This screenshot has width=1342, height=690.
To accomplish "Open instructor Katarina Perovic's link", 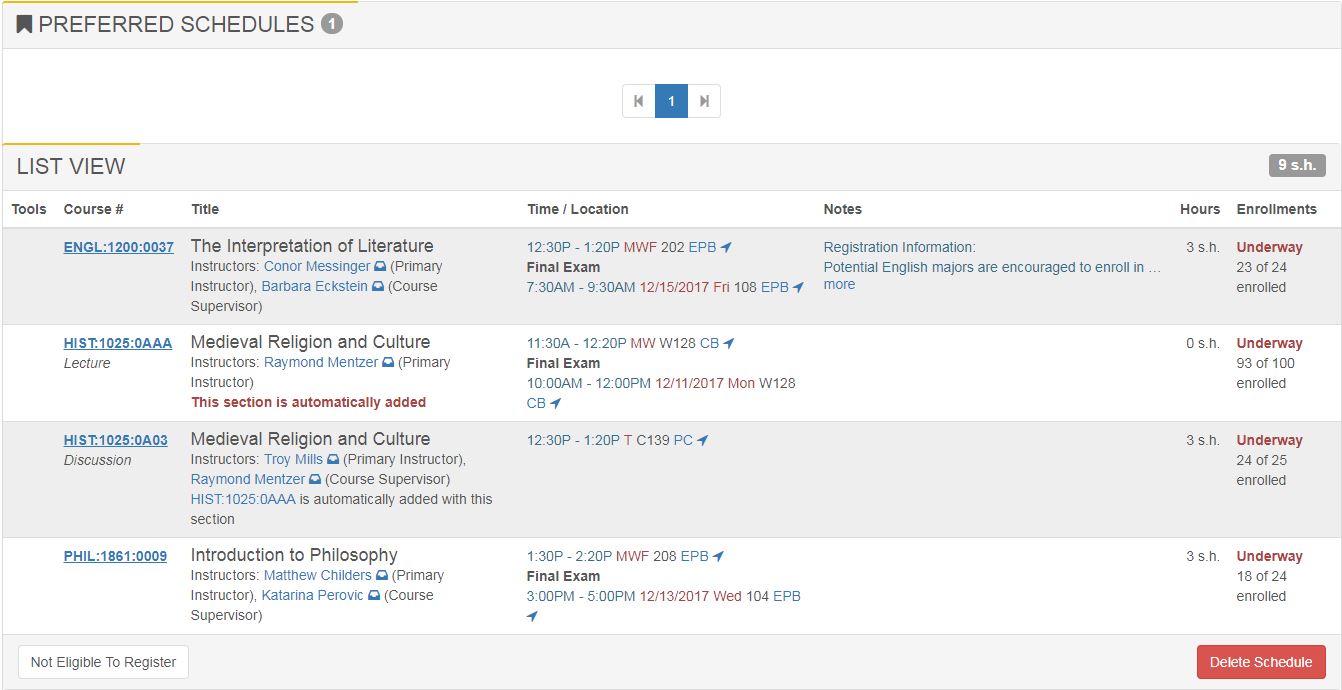I will (x=313, y=596).
